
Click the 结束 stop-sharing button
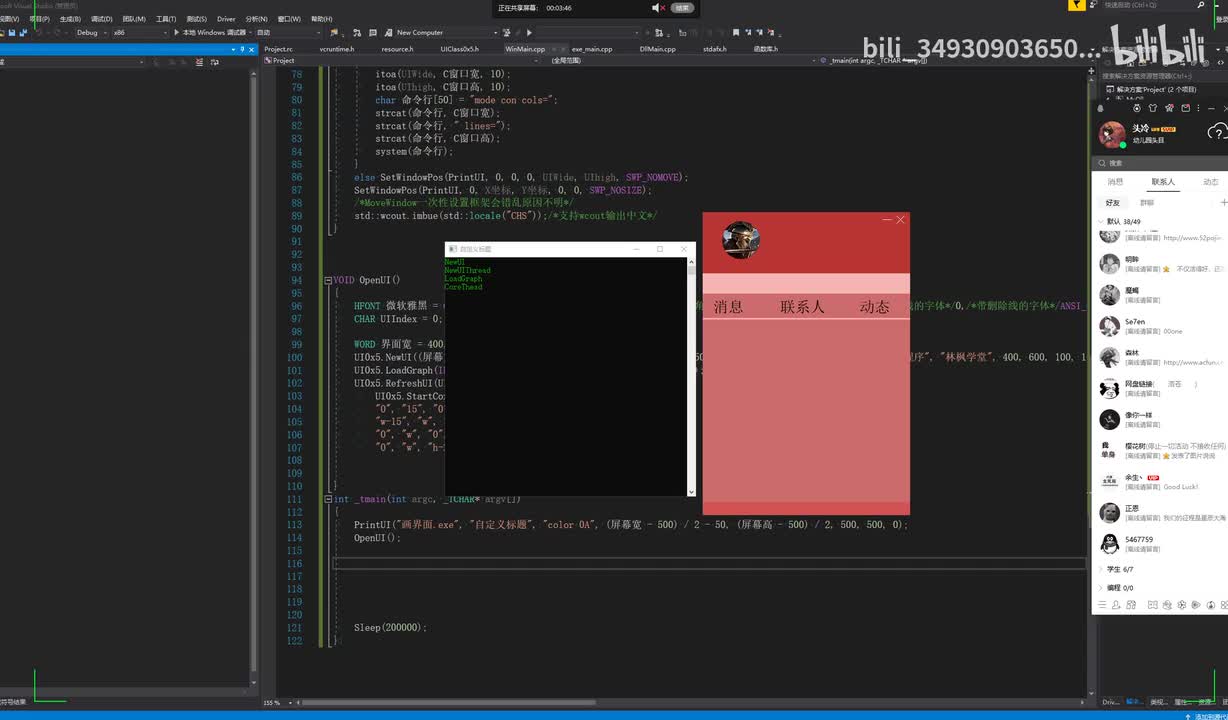681,8
